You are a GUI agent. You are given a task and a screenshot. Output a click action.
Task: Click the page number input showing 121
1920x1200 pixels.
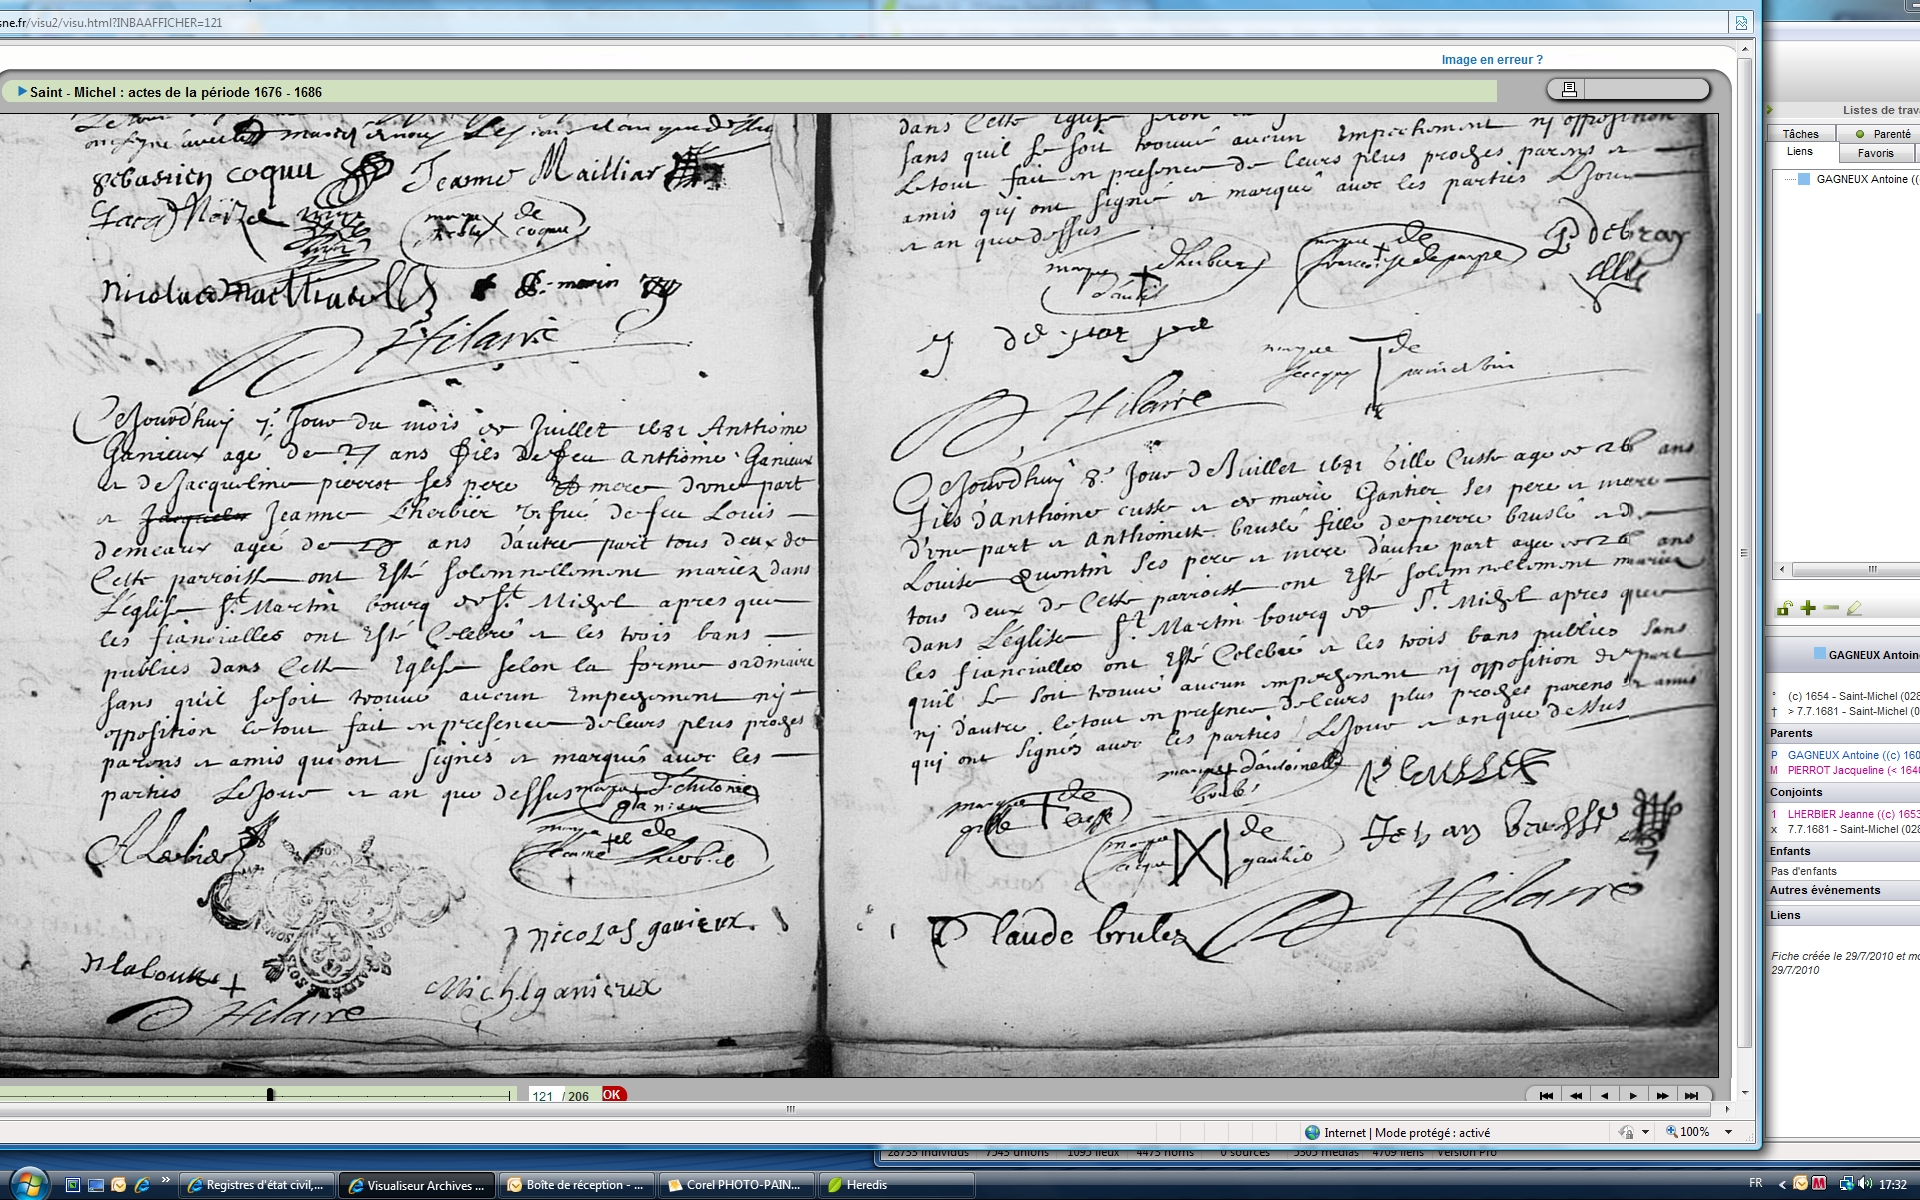[543, 1096]
